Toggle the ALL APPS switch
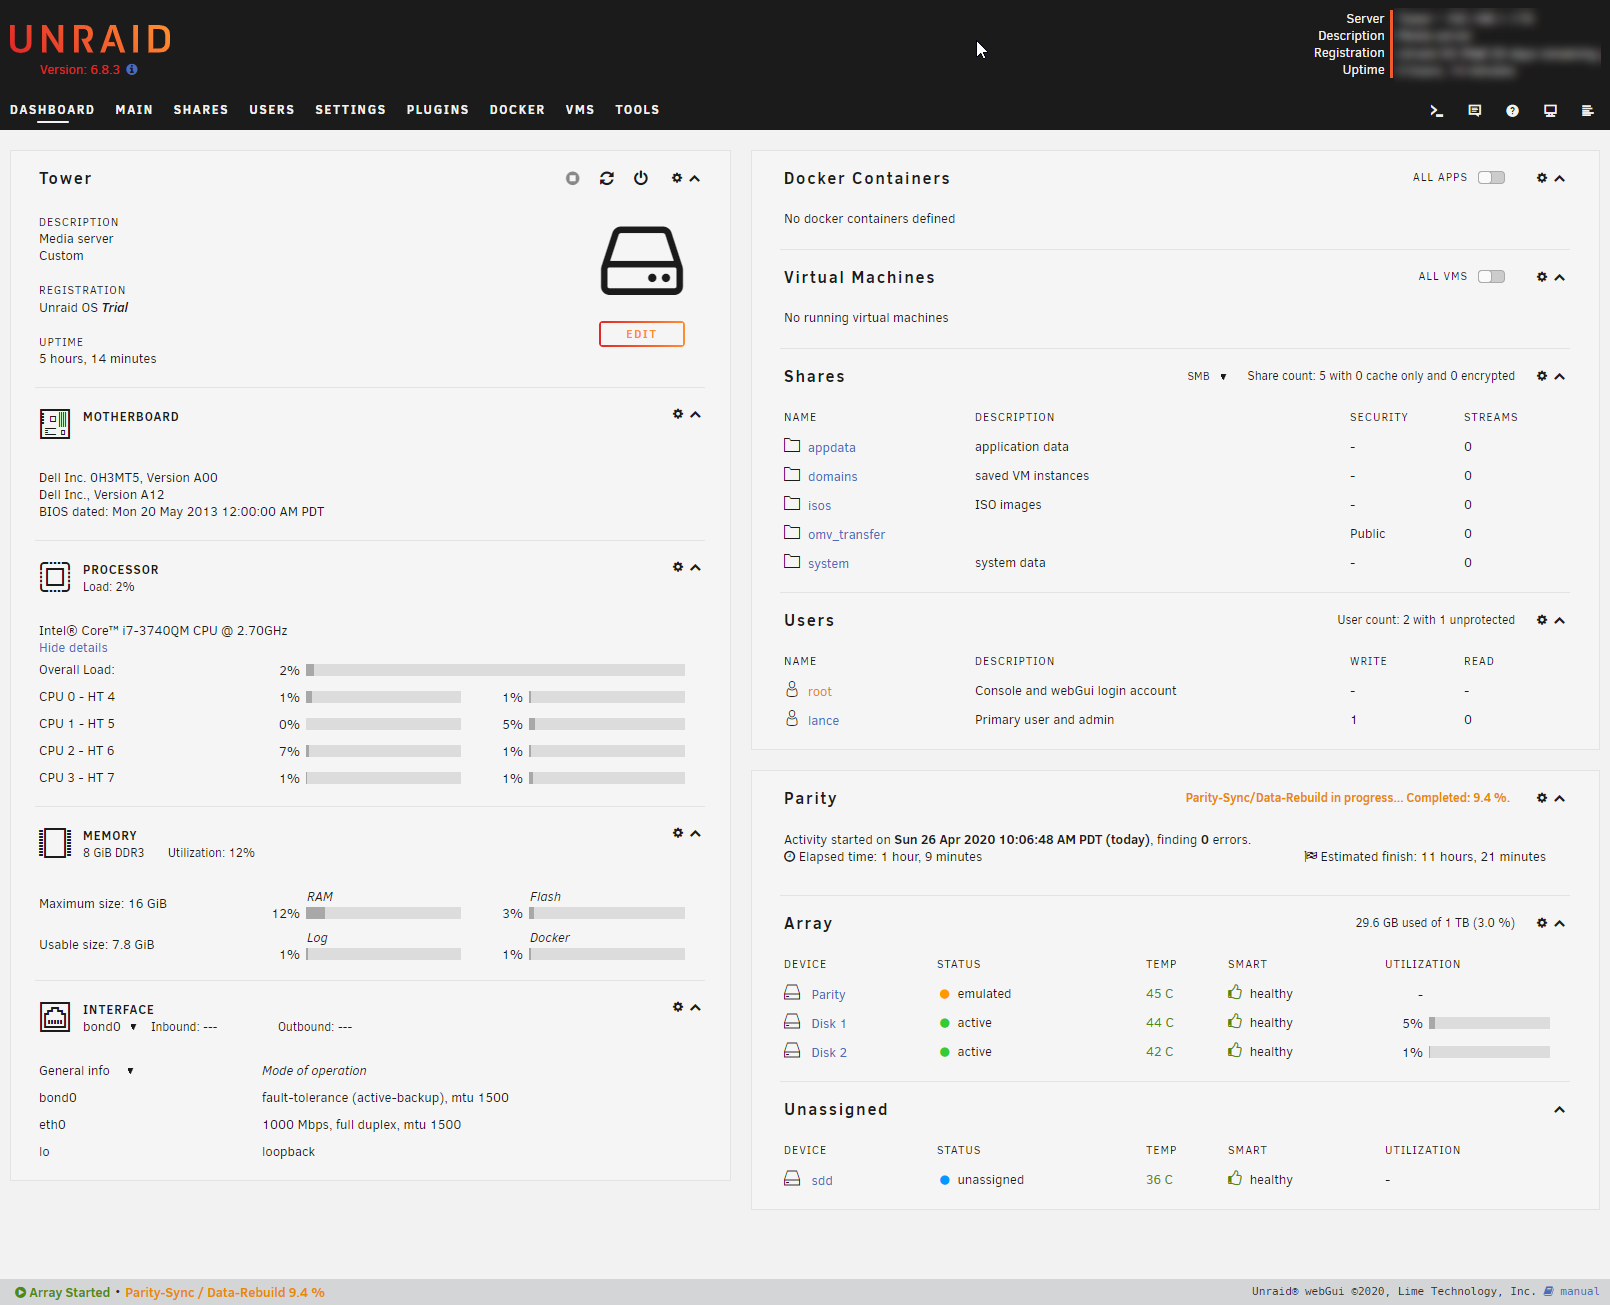 1491,177
